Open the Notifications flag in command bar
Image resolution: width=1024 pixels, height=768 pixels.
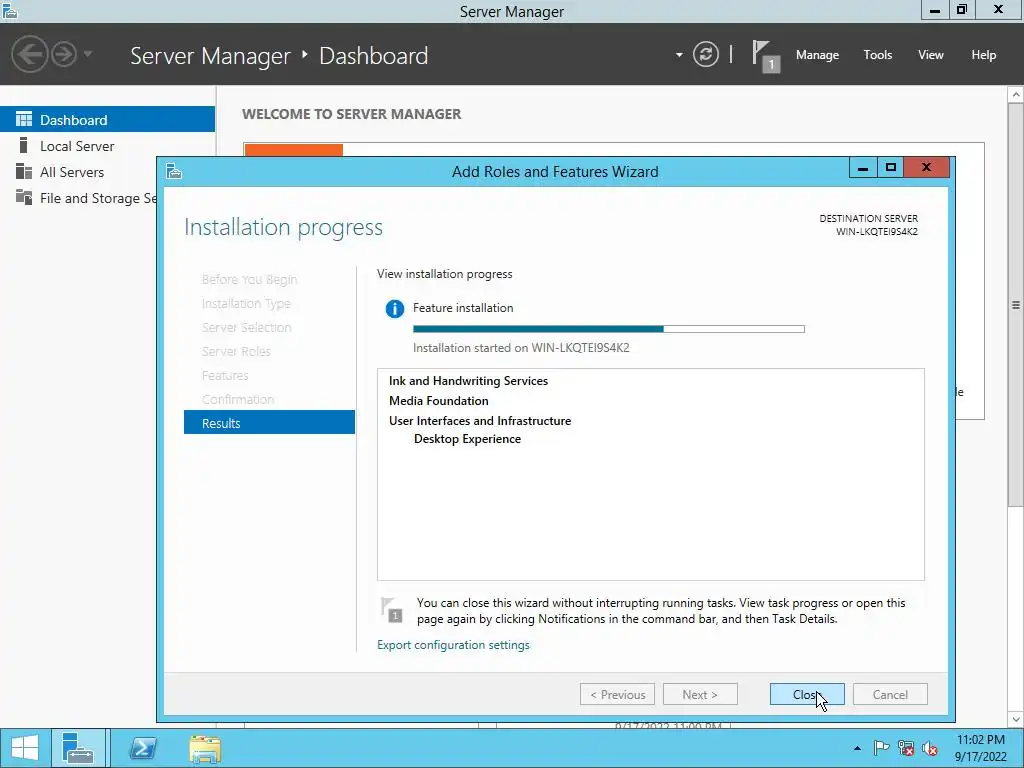(764, 56)
